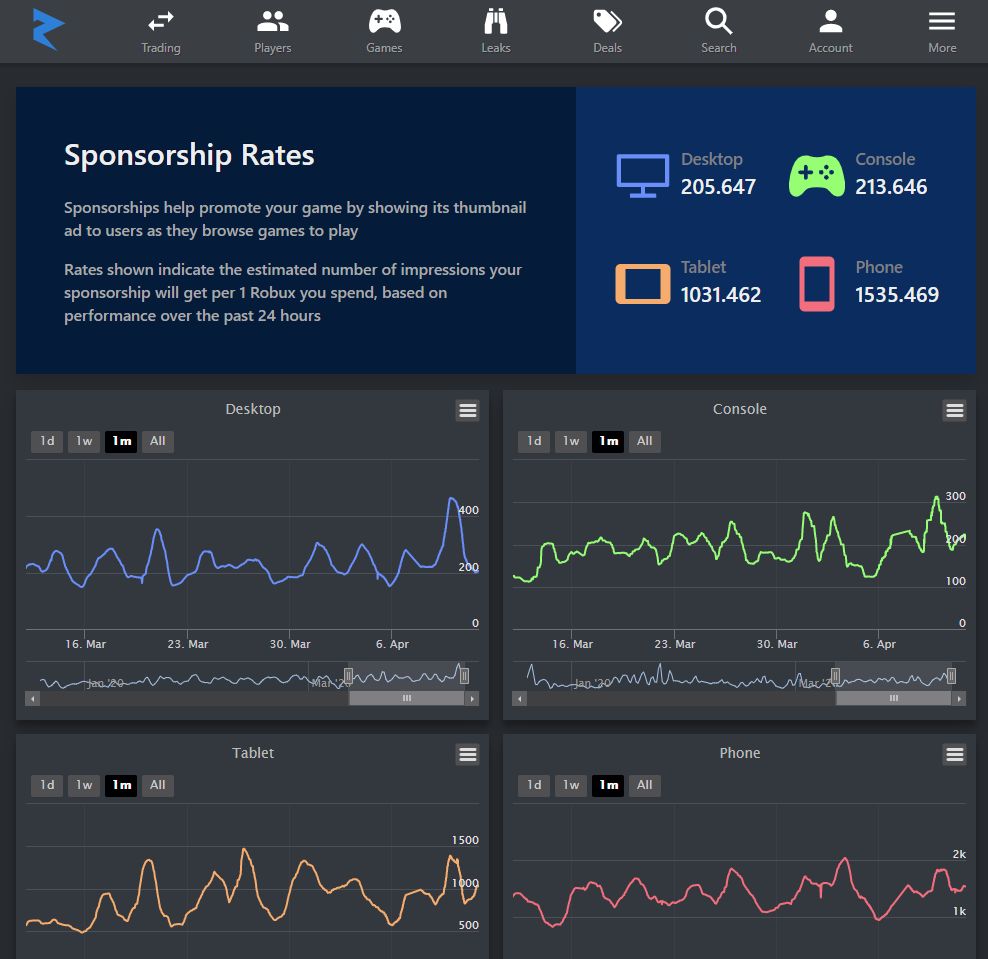Screen dimensions: 988x959
Task: Select 1m range on Console chart
Action: point(608,441)
